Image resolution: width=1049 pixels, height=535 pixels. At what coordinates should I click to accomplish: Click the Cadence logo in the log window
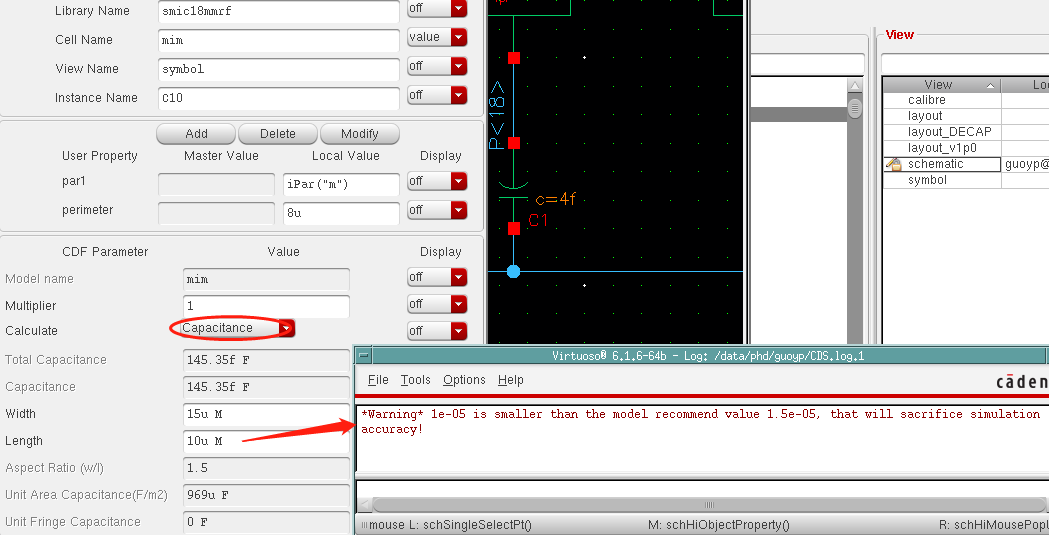pyautogui.click(x=1021, y=381)
